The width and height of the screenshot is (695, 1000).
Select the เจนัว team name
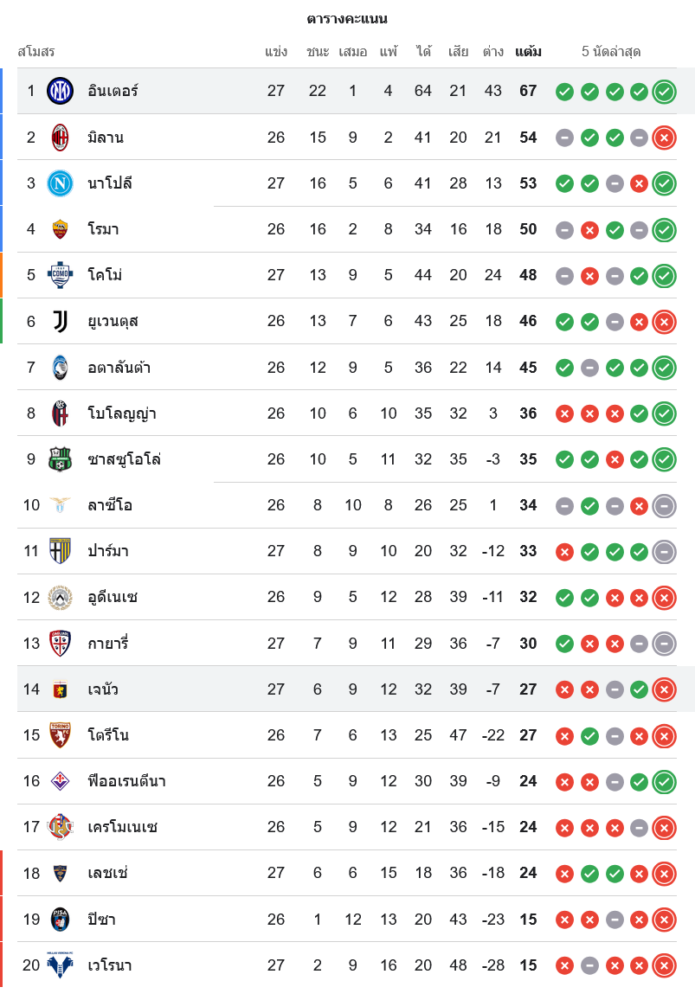[104, 689]
